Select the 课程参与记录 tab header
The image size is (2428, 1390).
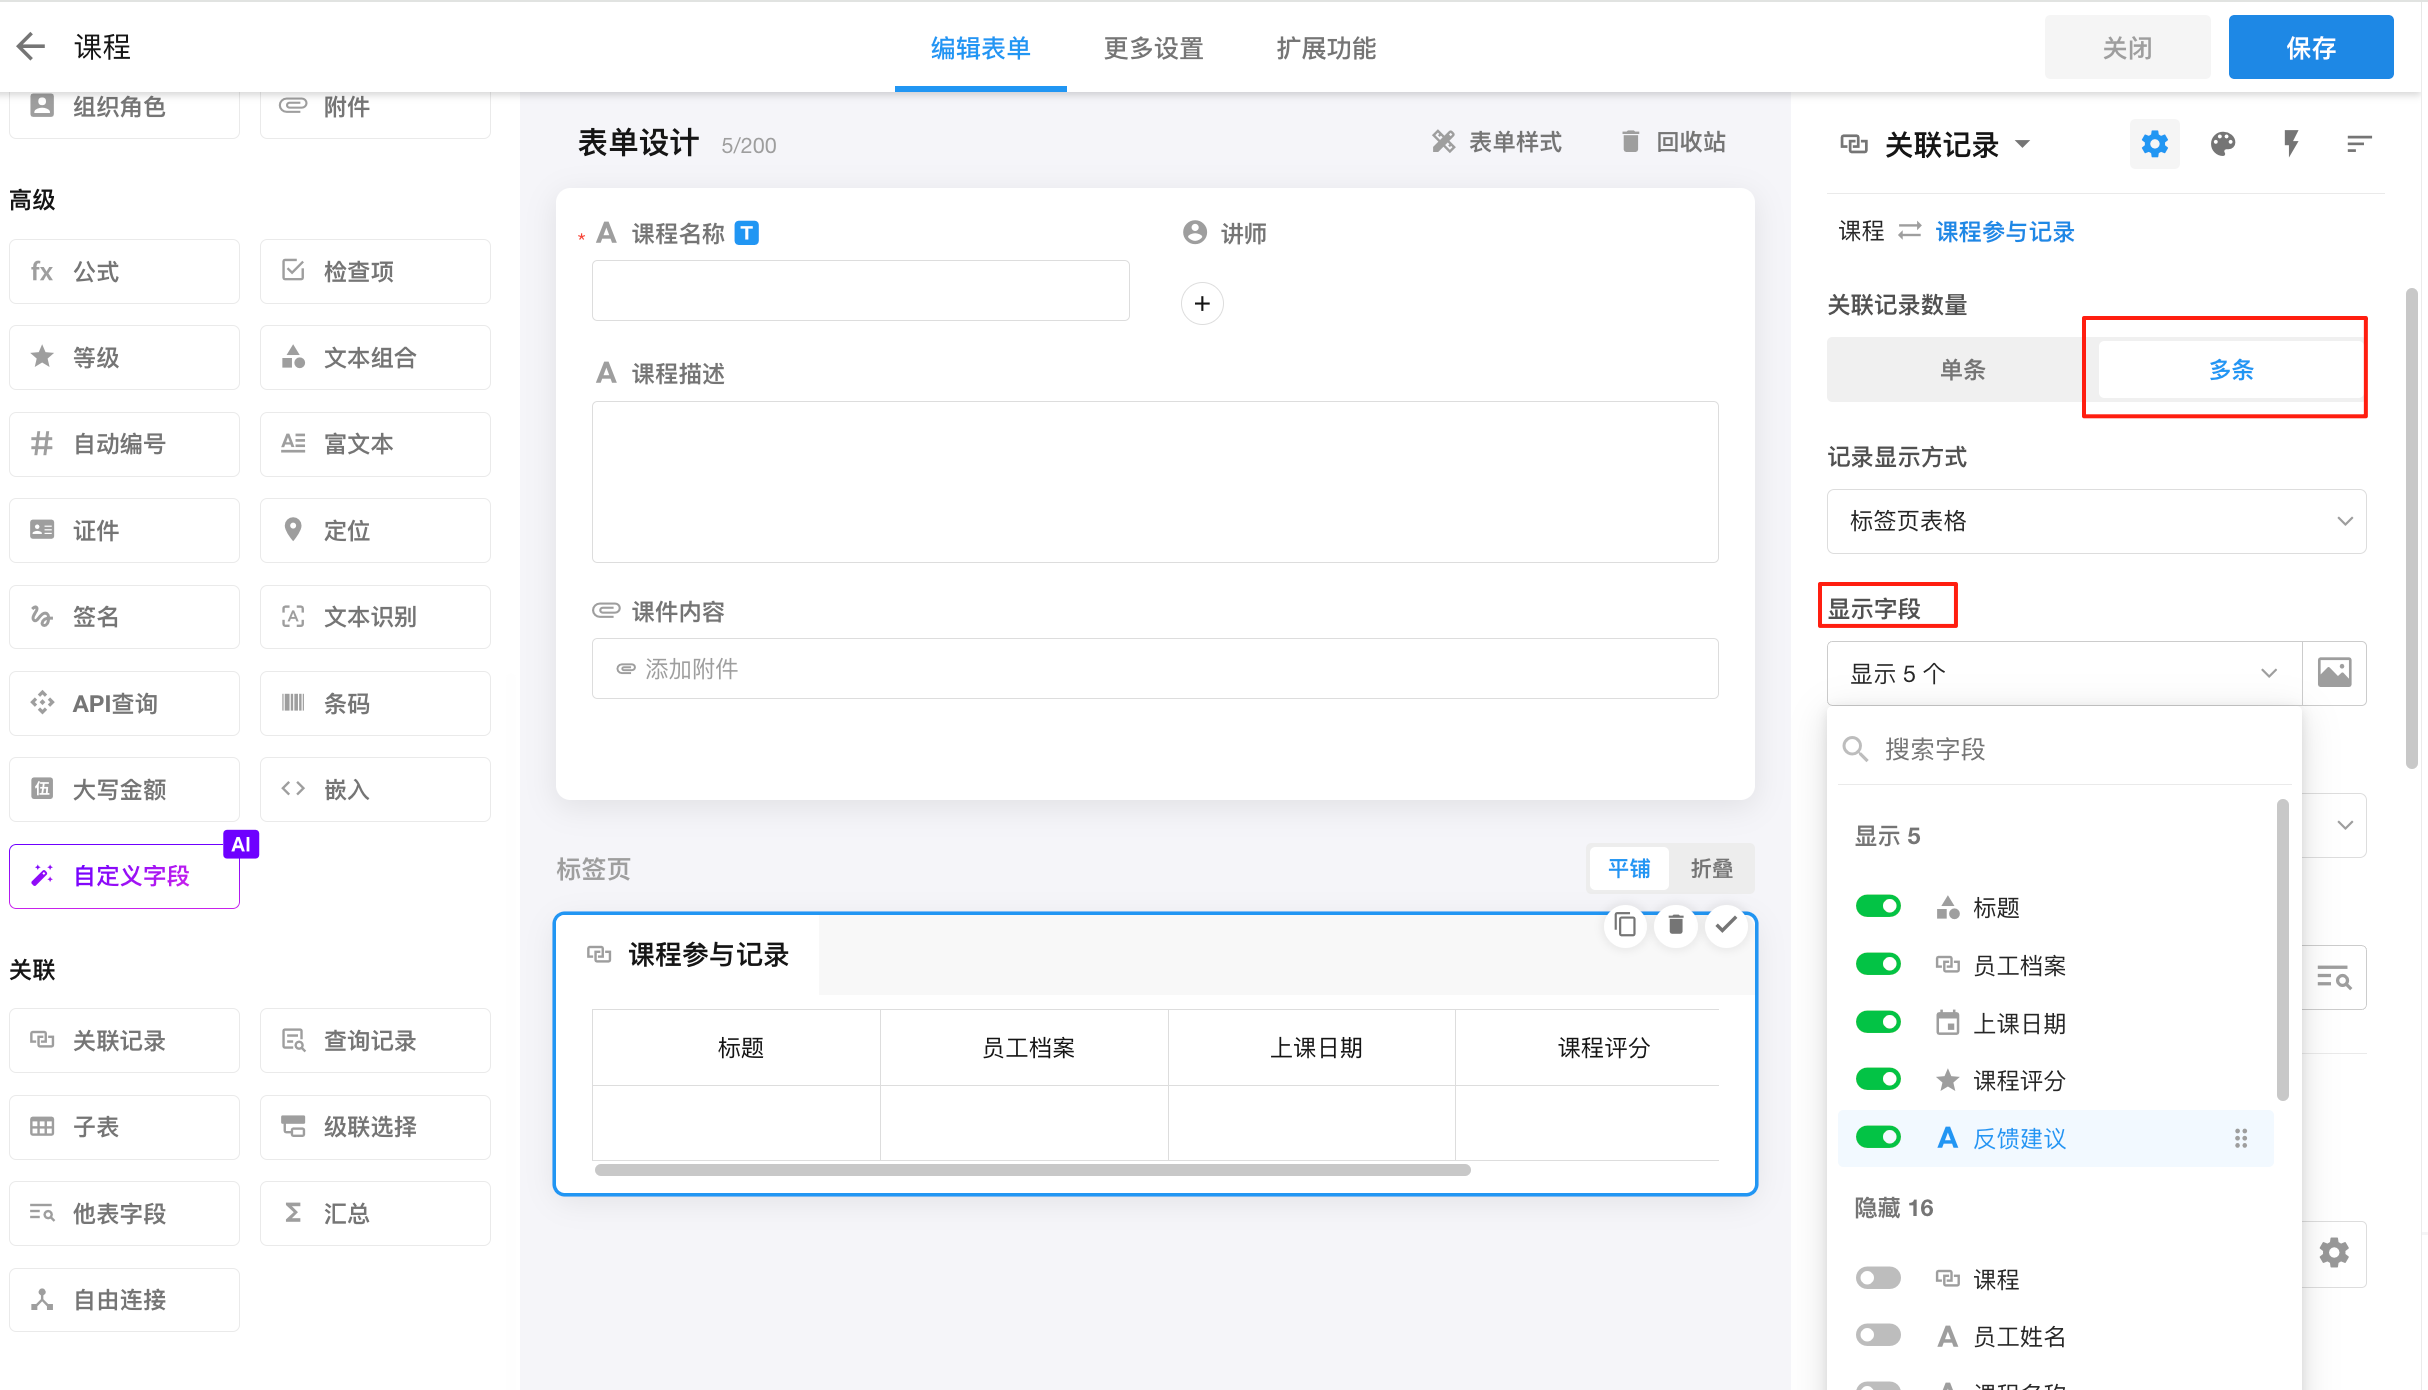(x=689, y=954)
